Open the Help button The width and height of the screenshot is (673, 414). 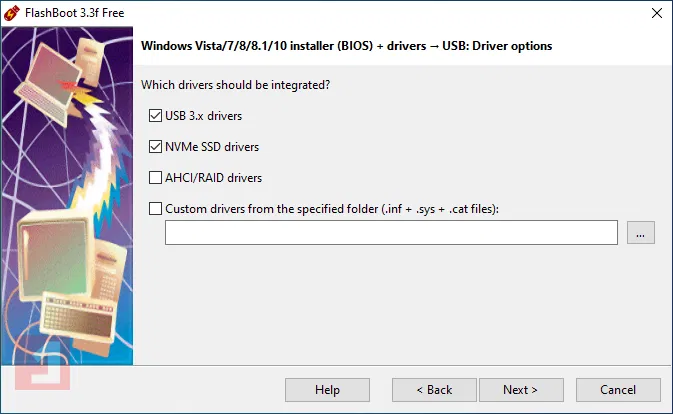pos(327,390)
